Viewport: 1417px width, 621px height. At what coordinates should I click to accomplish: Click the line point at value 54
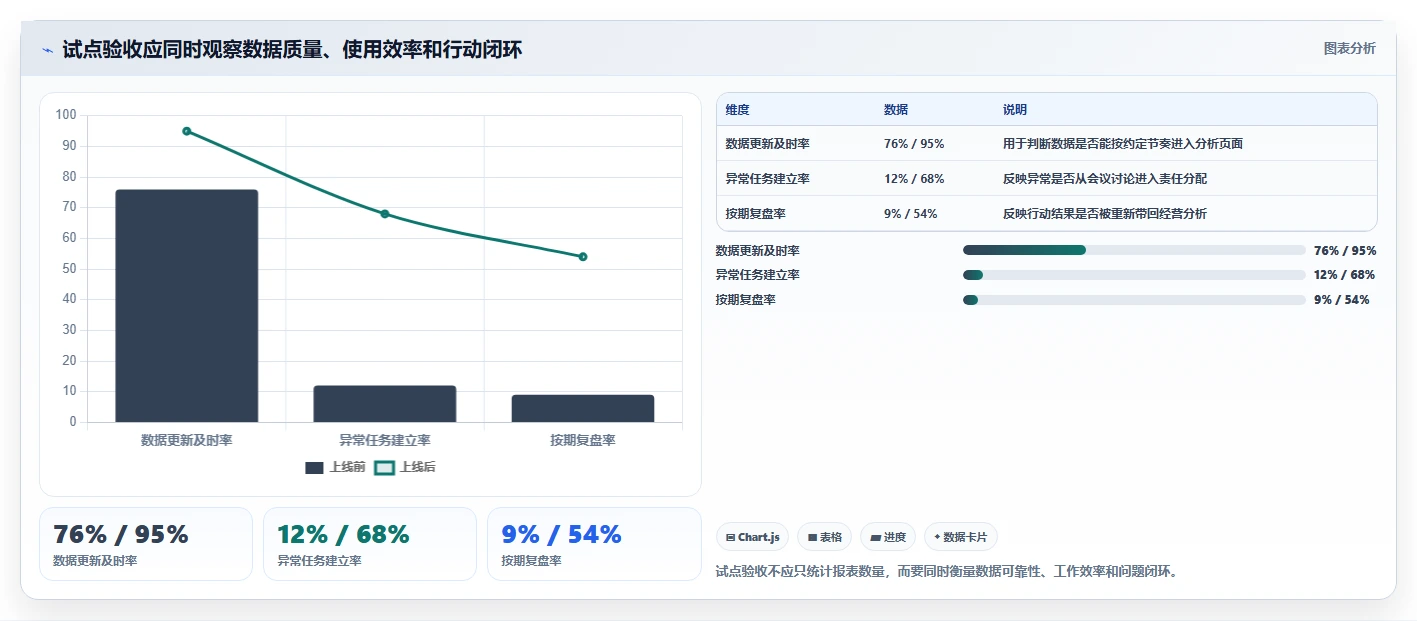583,257
